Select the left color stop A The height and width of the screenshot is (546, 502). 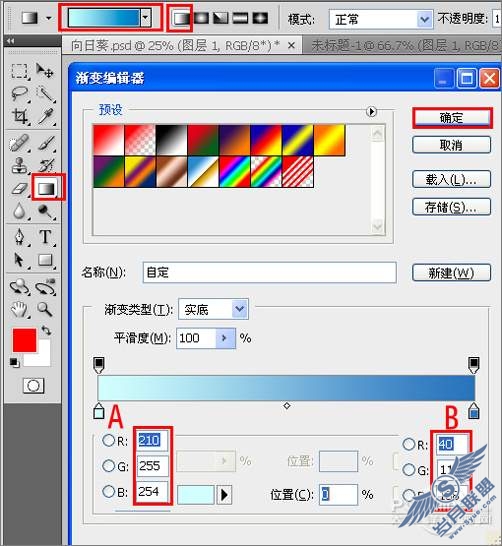coord(99,411)
